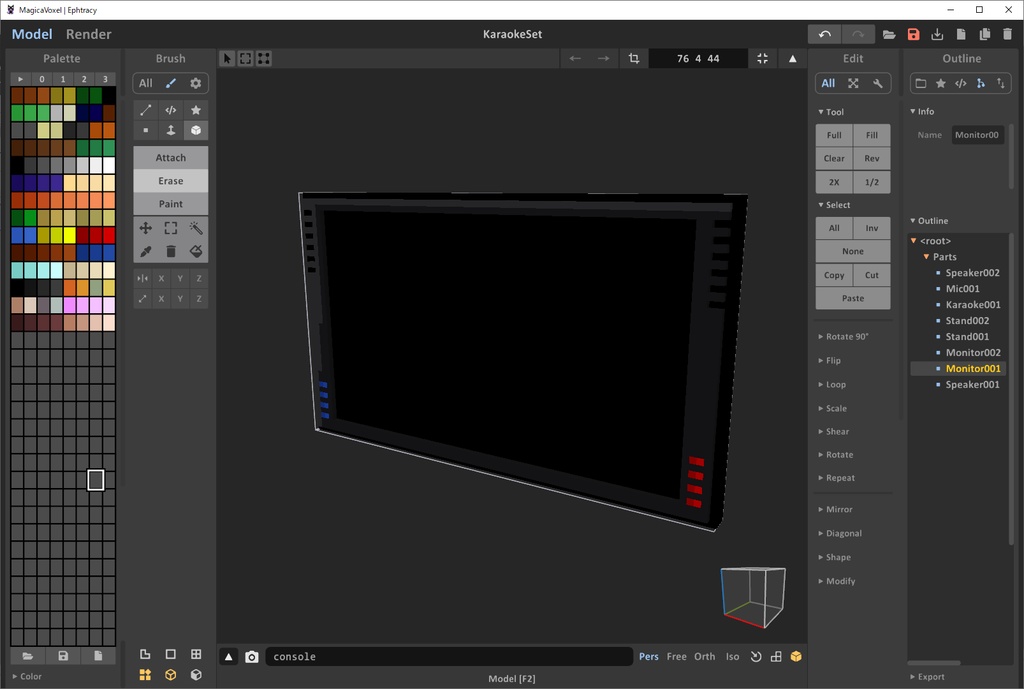Image resolution: width=1024 pixels, height=689 pixels.
Task: Switch camera to Orth mode
Action: (x=705, y=656)
